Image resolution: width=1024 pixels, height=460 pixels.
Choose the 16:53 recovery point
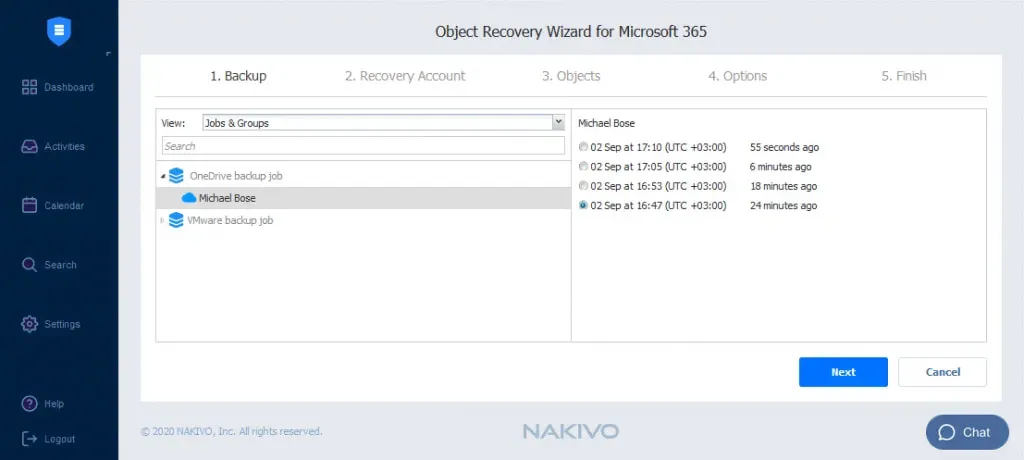coord(584,186)
